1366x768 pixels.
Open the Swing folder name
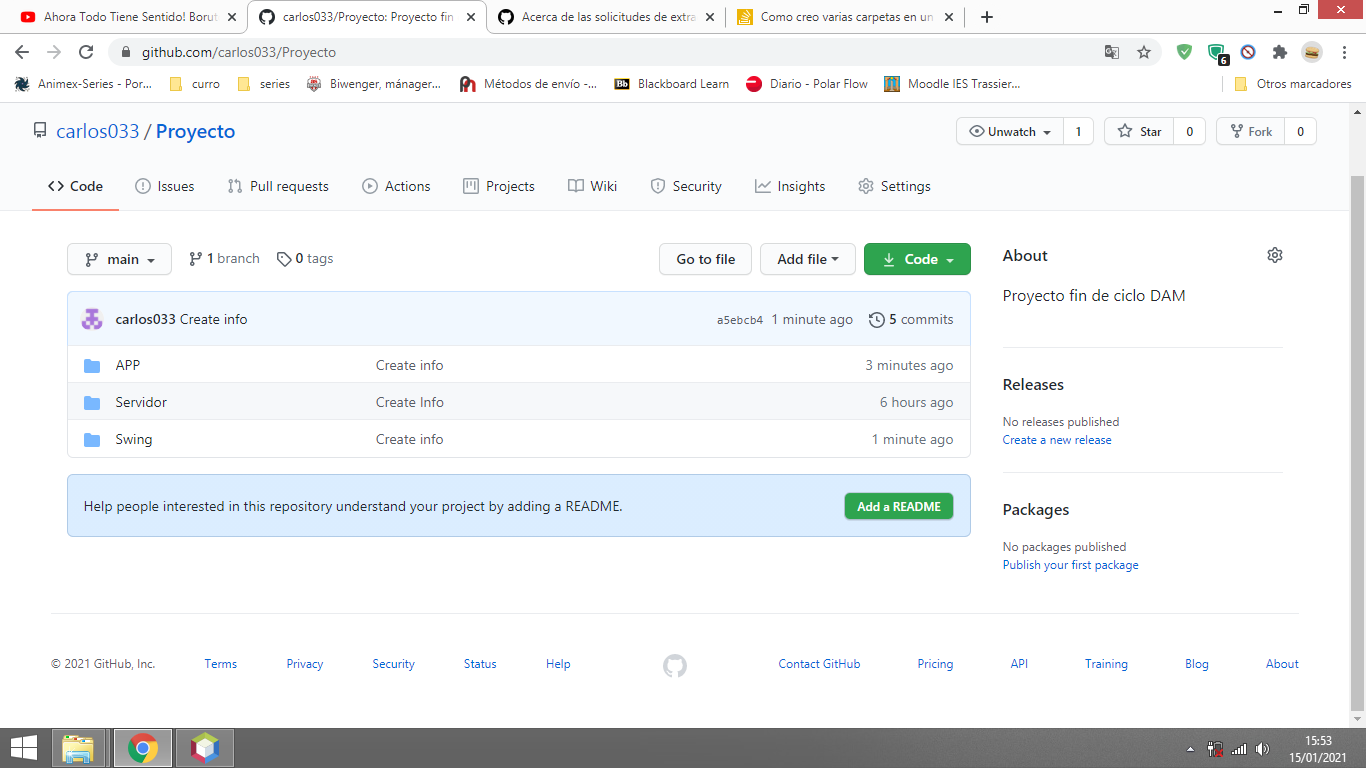pyautogui.click(x=134, y=439)
